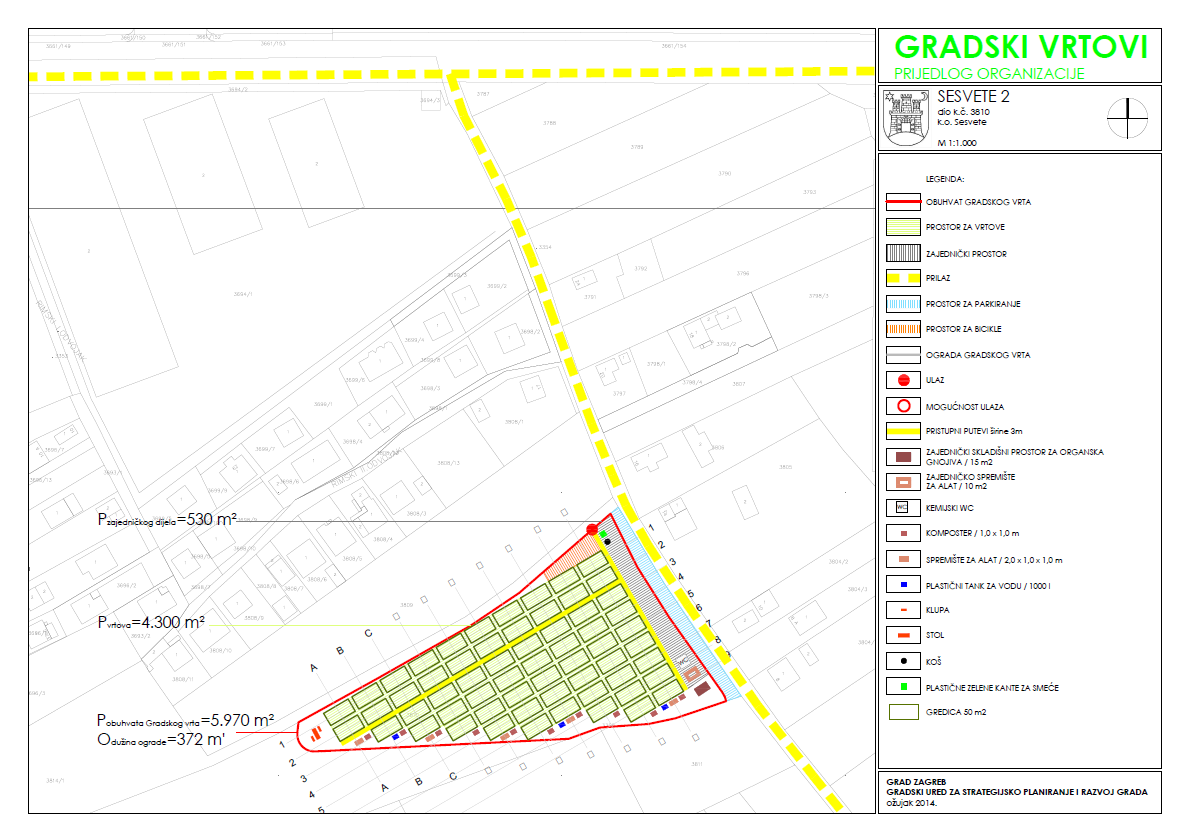Click the north arrow compass symbol
The image size is (1183, 825).
tap(1128, 118)
